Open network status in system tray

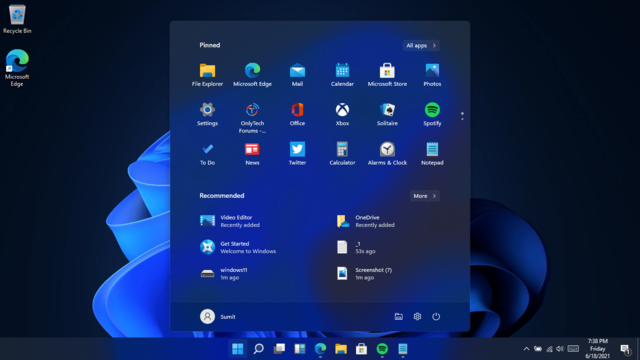point(549,349)
